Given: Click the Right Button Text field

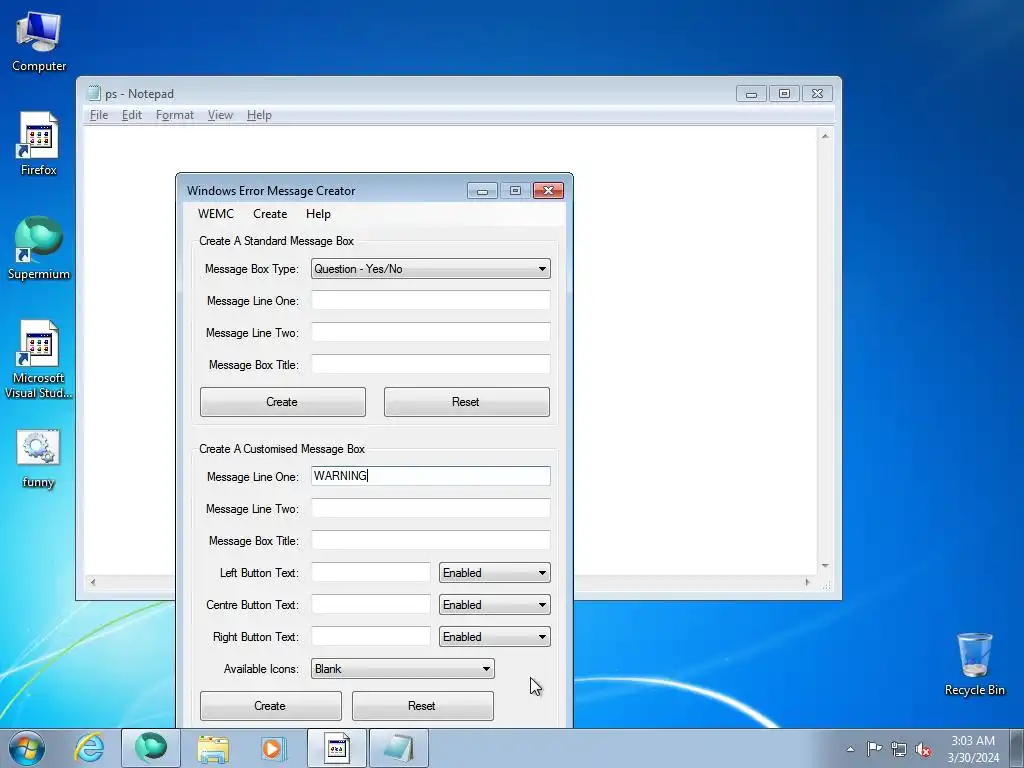Looking at the screenshot, I should [370, 636].
